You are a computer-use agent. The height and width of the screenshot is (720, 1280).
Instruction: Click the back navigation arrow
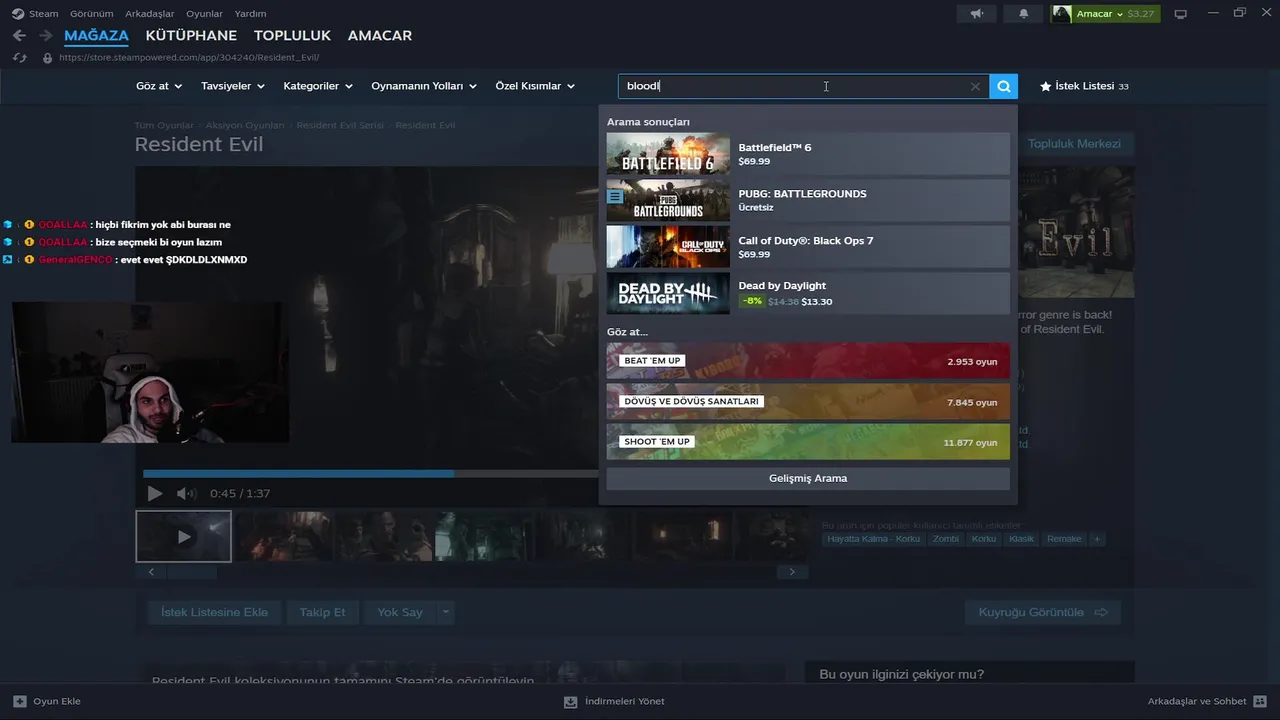point(19,35)
